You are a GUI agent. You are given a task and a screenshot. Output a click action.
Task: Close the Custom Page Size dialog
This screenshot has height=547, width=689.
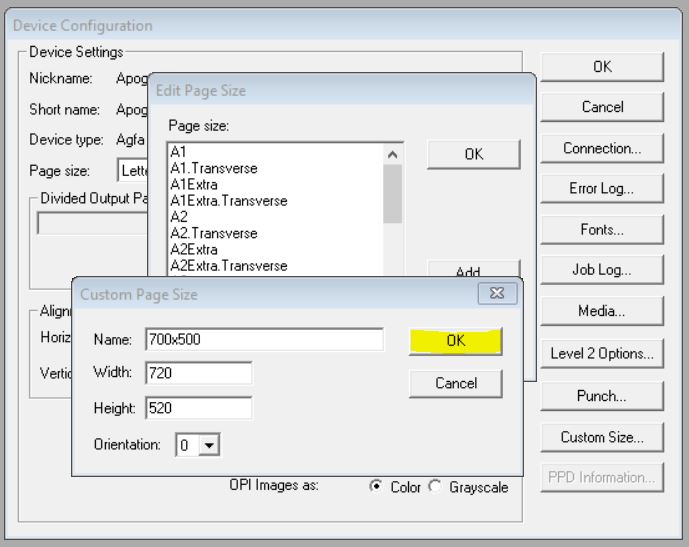pos(497,293)
